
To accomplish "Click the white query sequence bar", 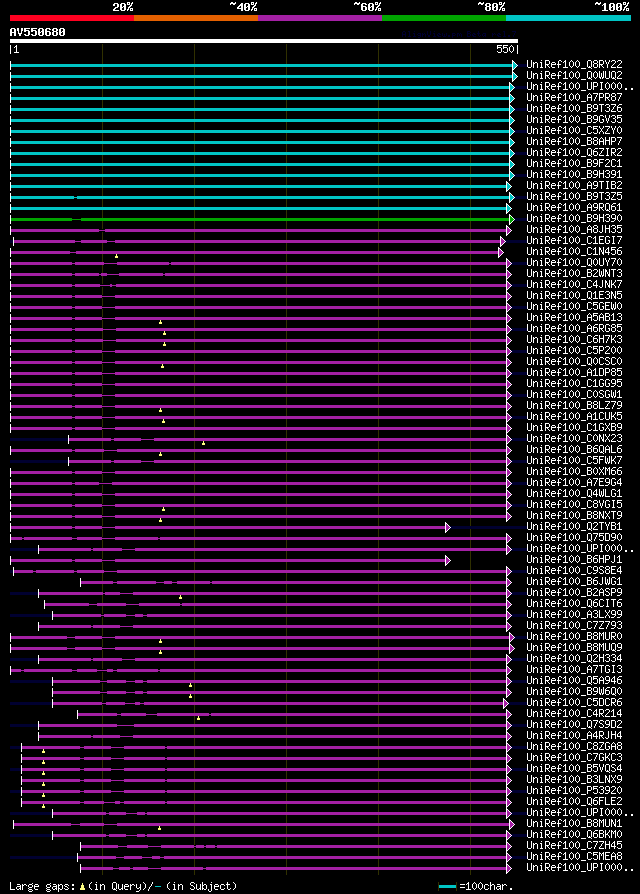I will point(264,41).
